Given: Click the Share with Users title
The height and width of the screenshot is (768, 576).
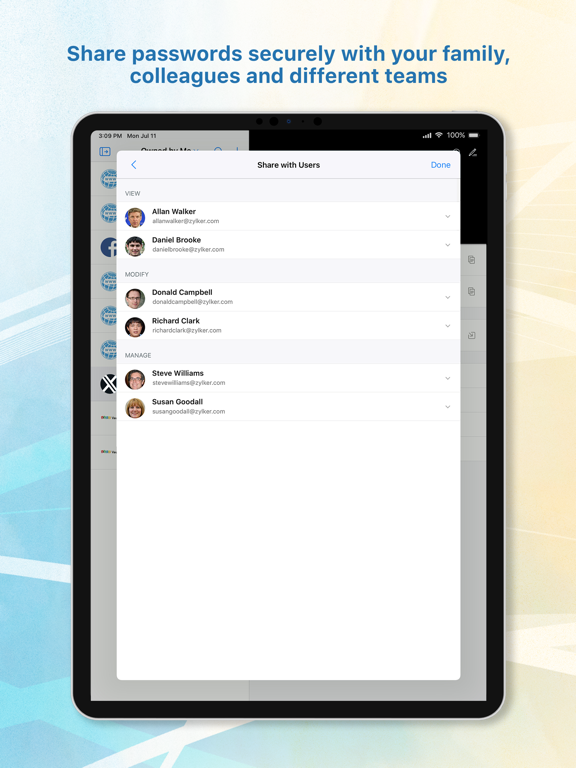Looking at the screenshot, I should pyautogui.click(x=288, y=165).
